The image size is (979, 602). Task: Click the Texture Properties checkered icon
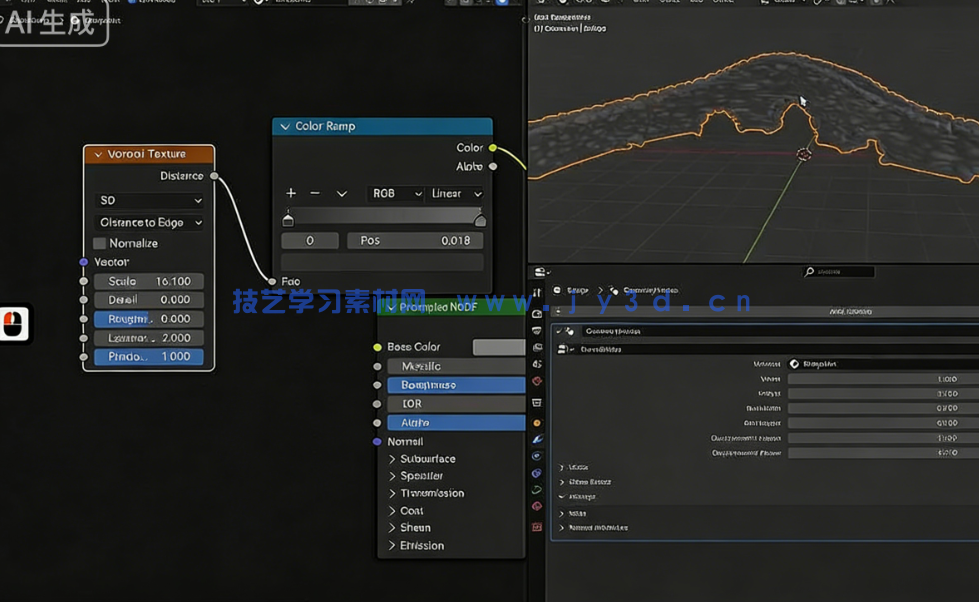[538, 525]
